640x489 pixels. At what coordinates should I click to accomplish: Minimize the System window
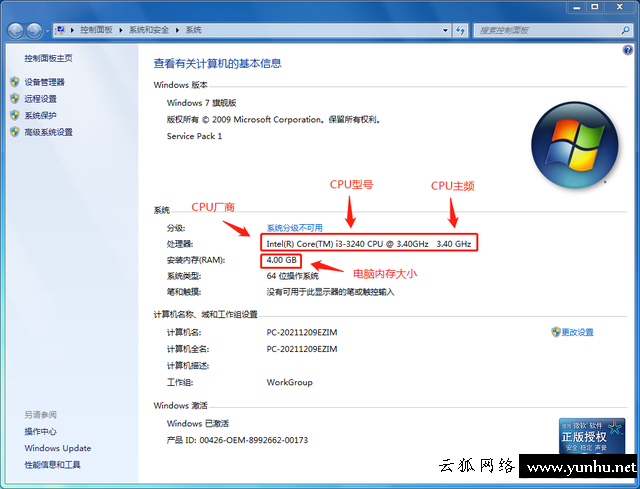click(x=576, y=7)
